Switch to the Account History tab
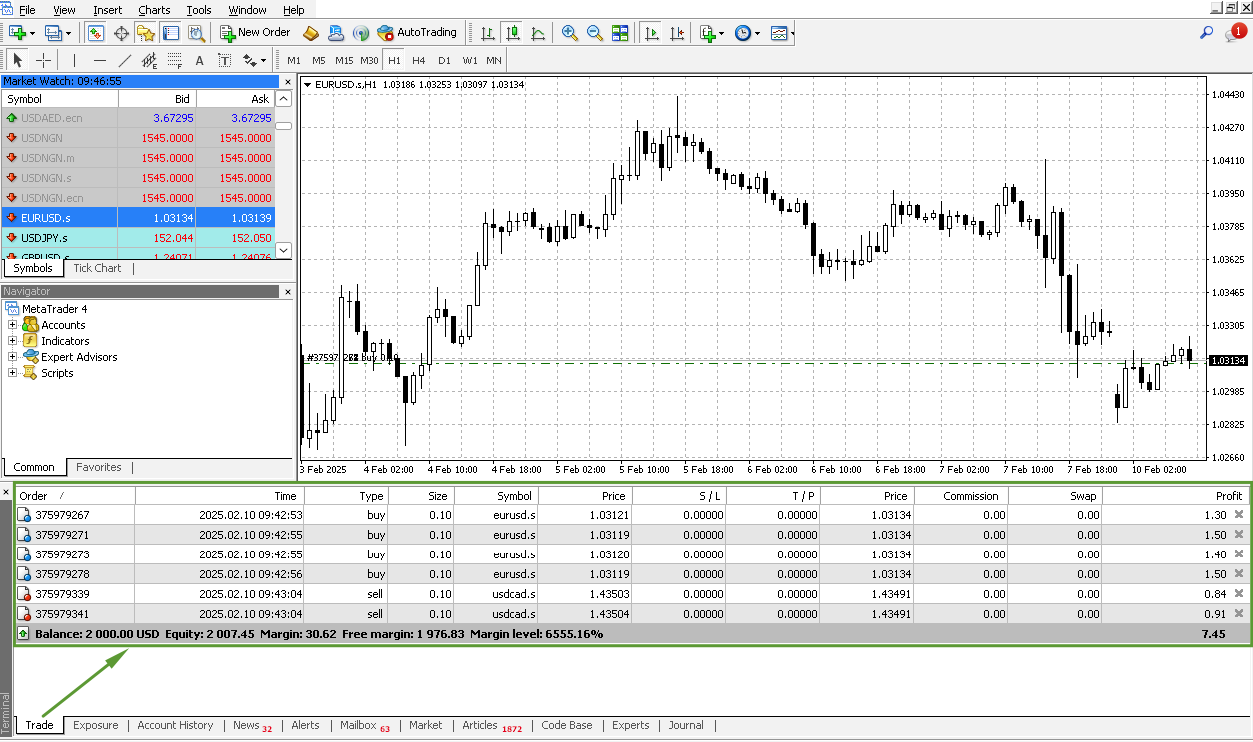Image resolution: width=1253 pixels, height=742 pixels. pyautogui.click(x=175, y=725)
